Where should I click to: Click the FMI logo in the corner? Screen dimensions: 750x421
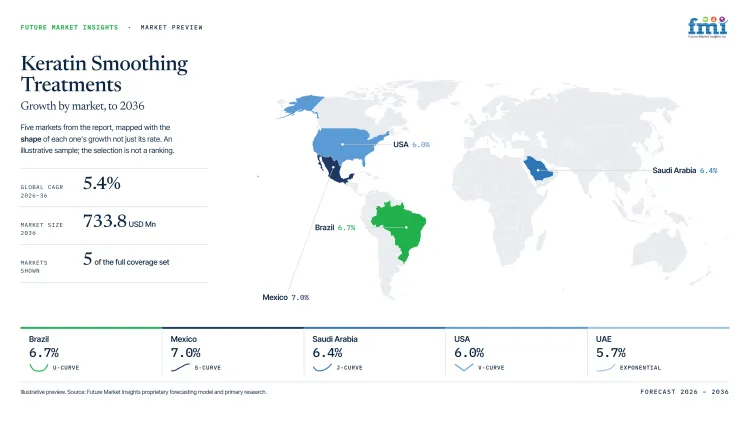point(707,27)
